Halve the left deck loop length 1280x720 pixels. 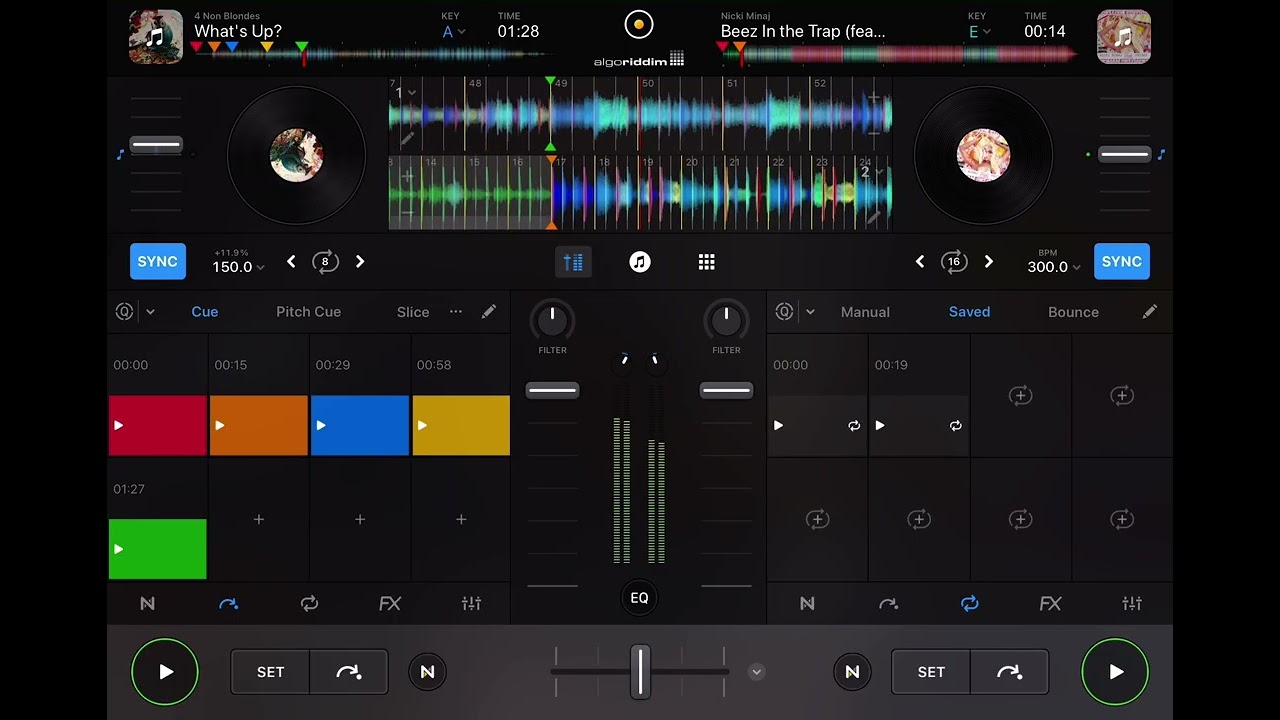point(291,262)
